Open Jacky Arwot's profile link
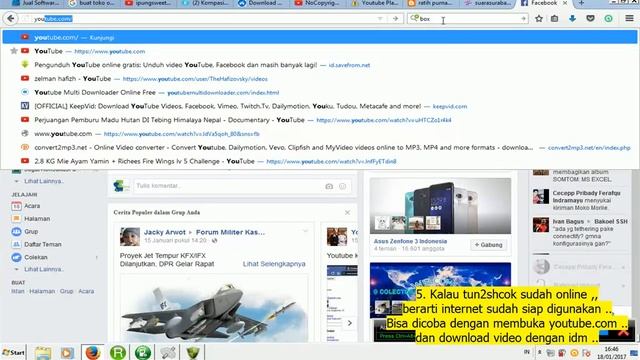The height and width of the screenshot is (360, 640). tap(164, 232)
